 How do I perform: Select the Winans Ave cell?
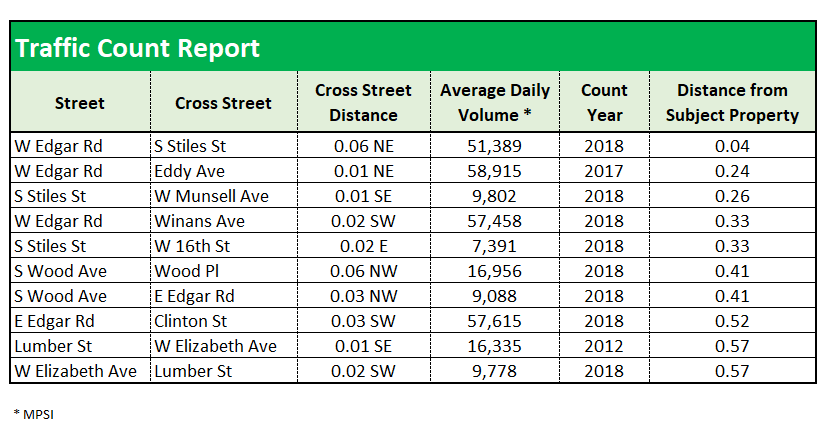point(199,221)
